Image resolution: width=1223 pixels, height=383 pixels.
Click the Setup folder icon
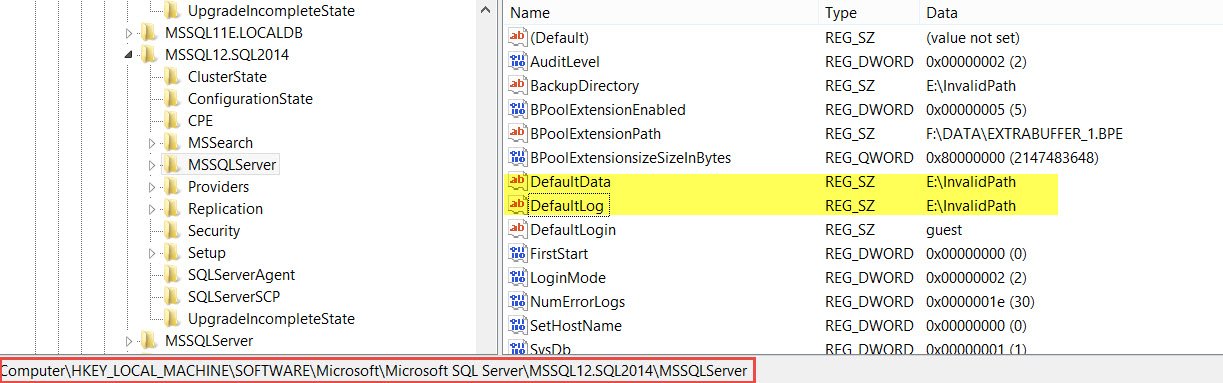pos(171,253)
